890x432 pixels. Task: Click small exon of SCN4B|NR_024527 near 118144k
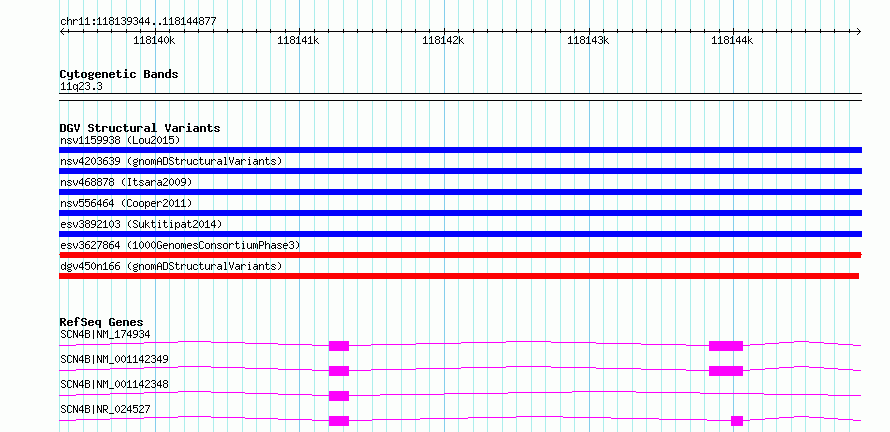click(x=737, y=421)
